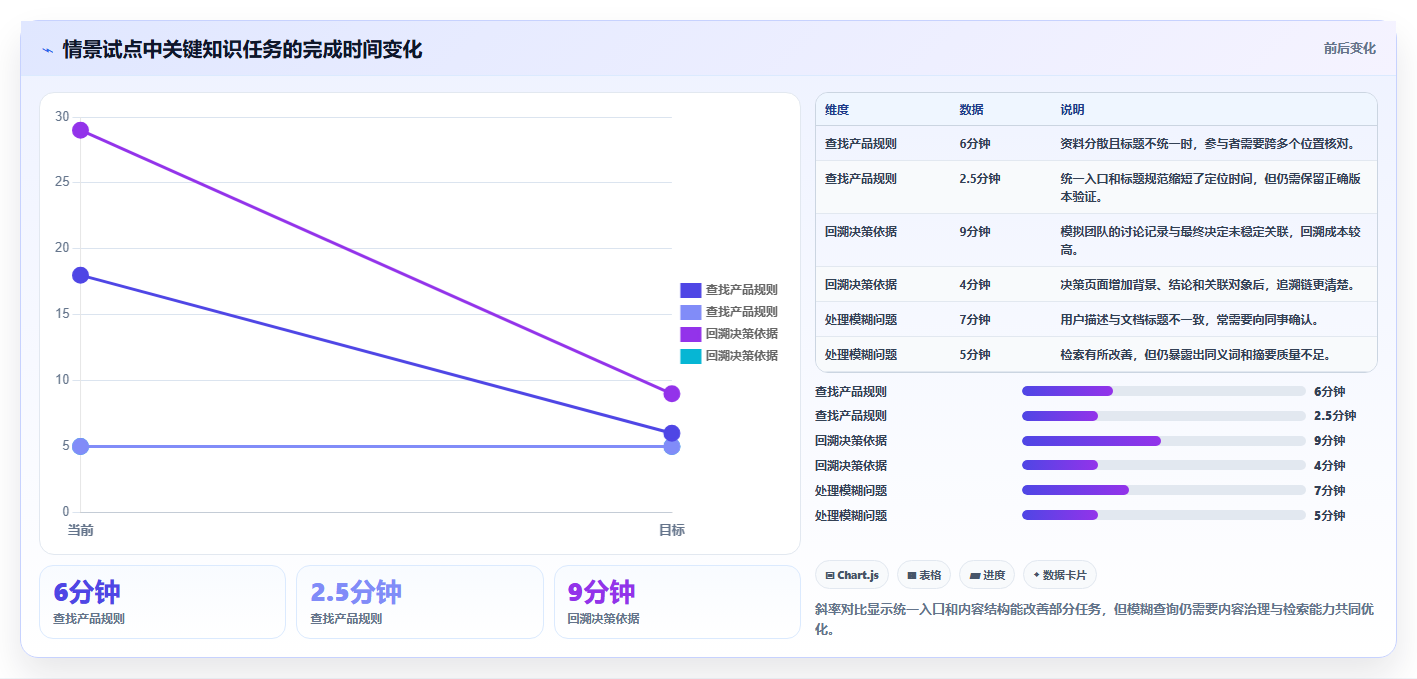1417x679 pixels.
Task: Click the dark blue data point at 目标
Action: click(x=672, y=433)
